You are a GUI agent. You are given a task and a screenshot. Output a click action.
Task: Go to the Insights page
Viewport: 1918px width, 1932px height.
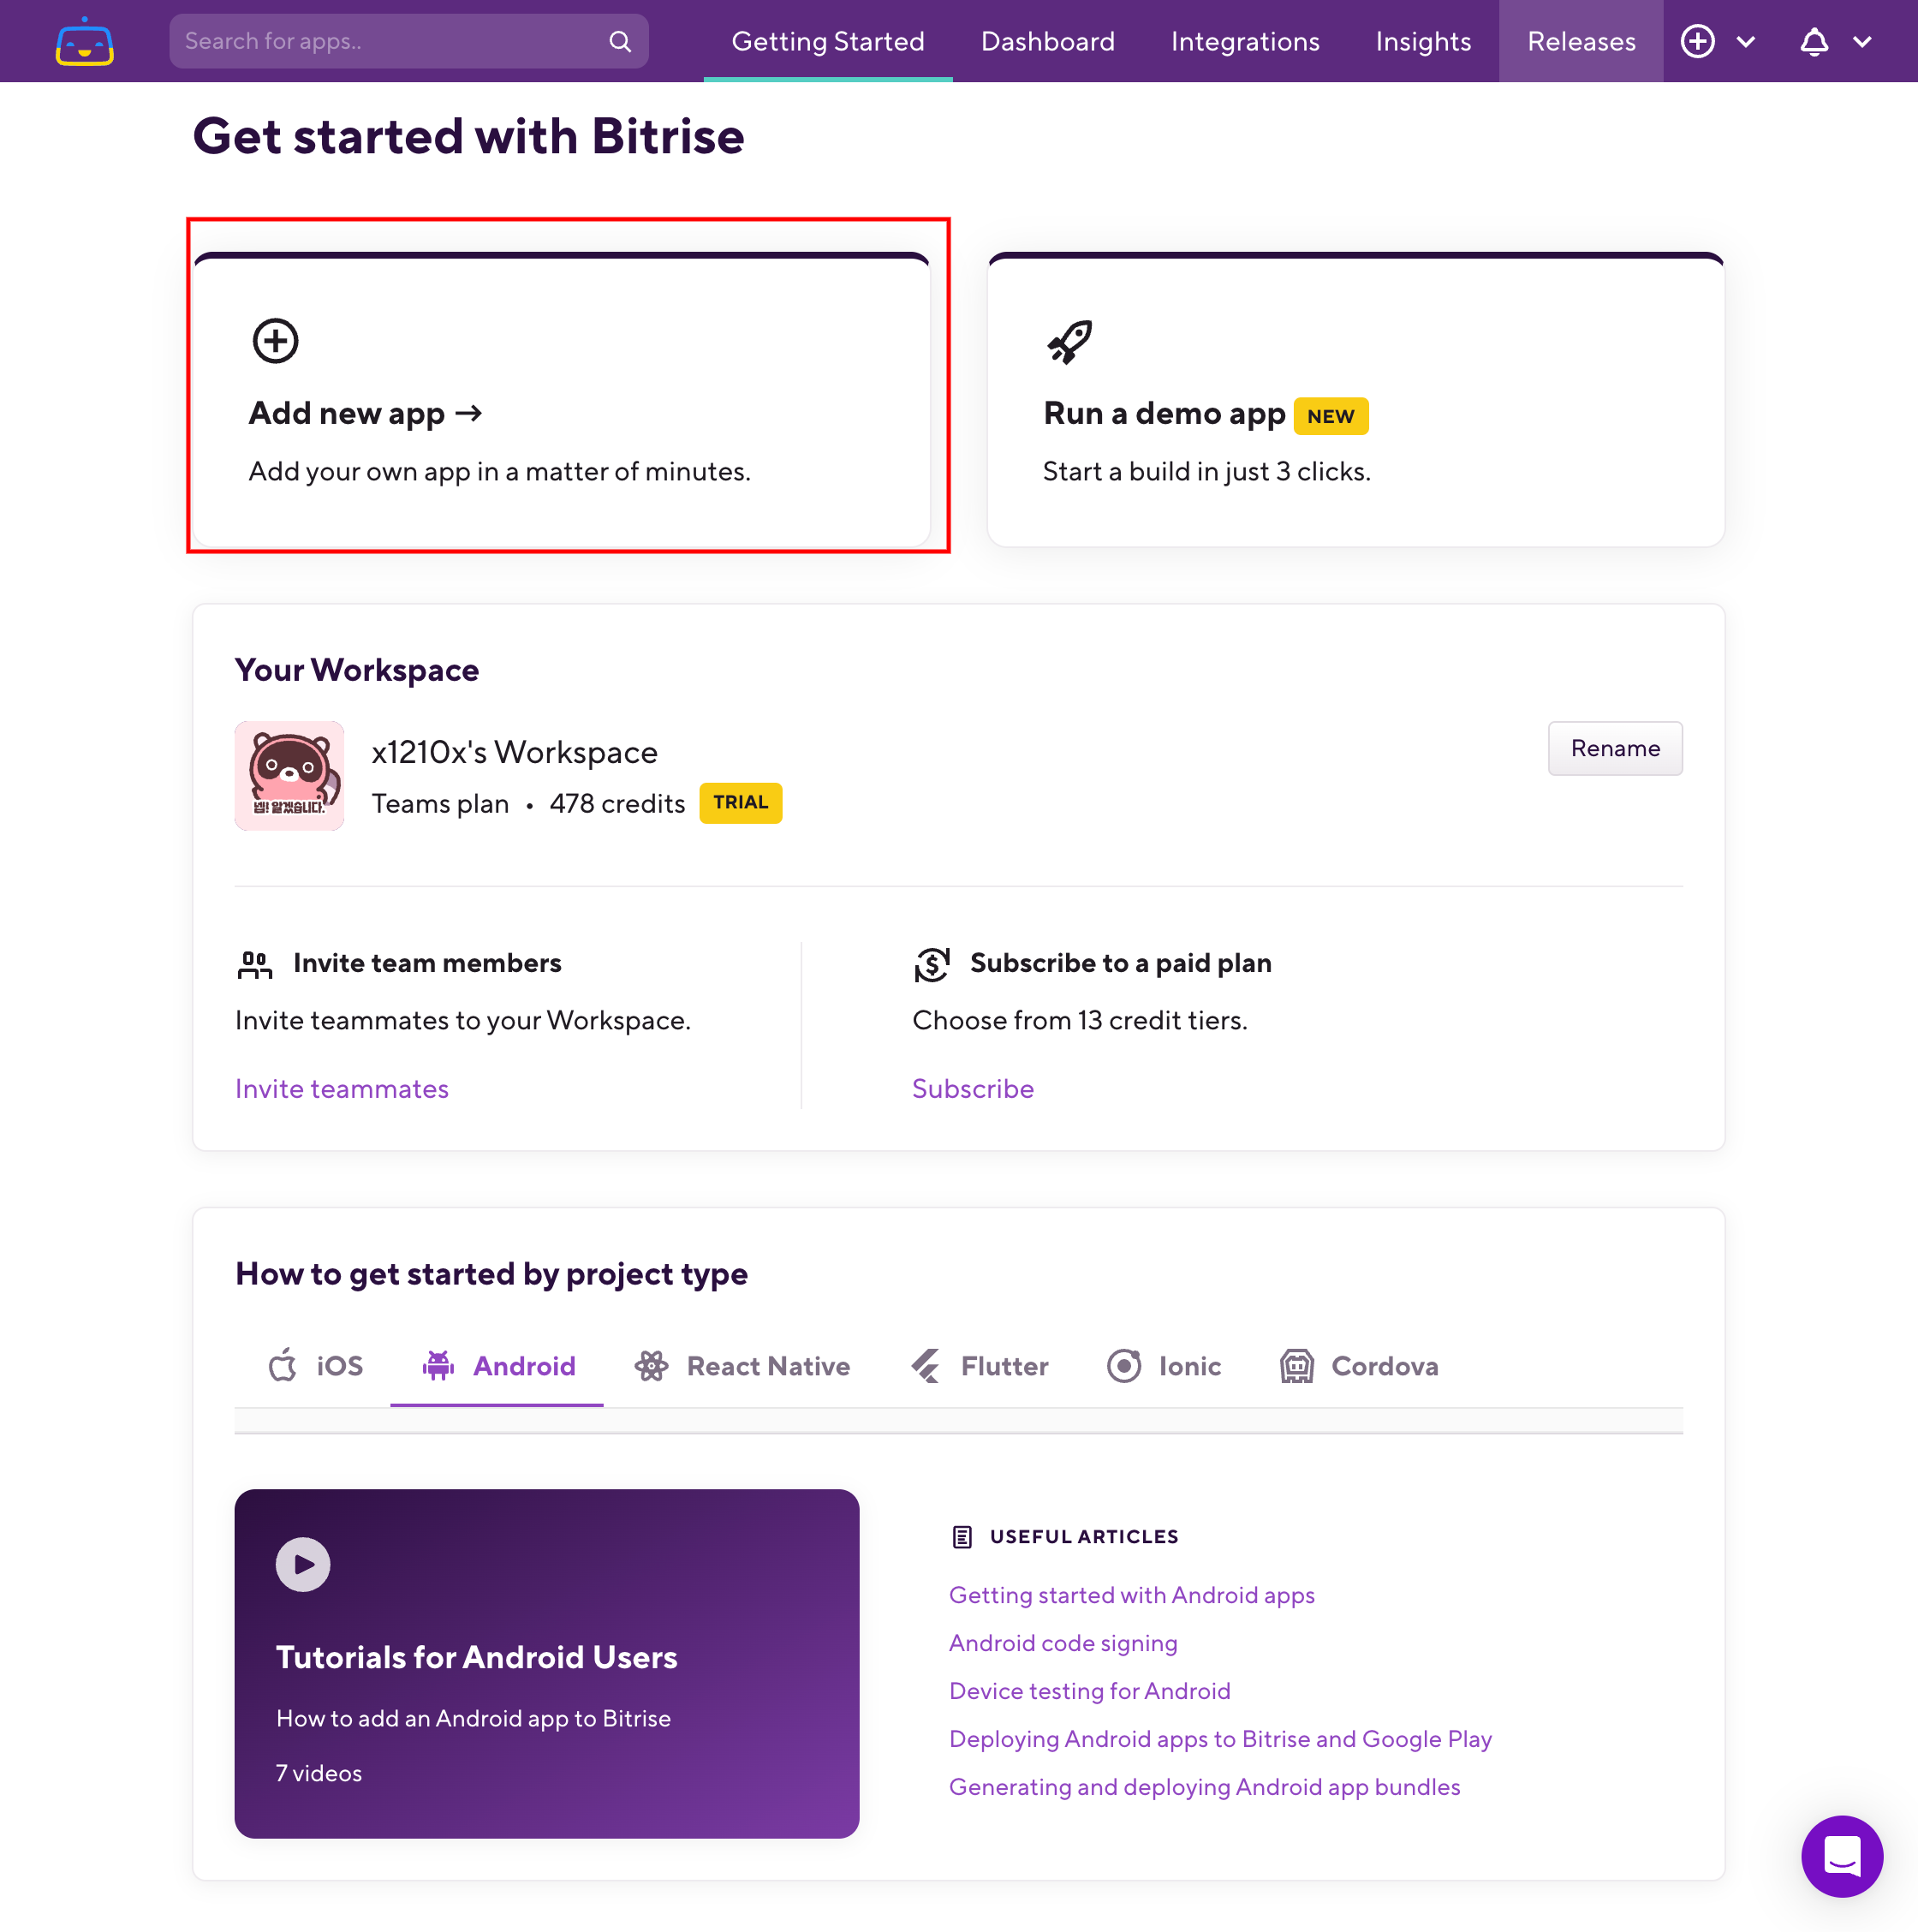(1423, 41)
